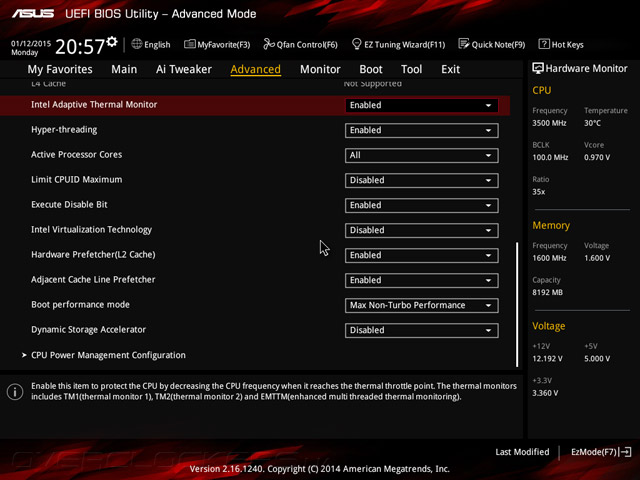Switch to the Main tab
Viewport: 640px width, 480px height.
[124, 69]
